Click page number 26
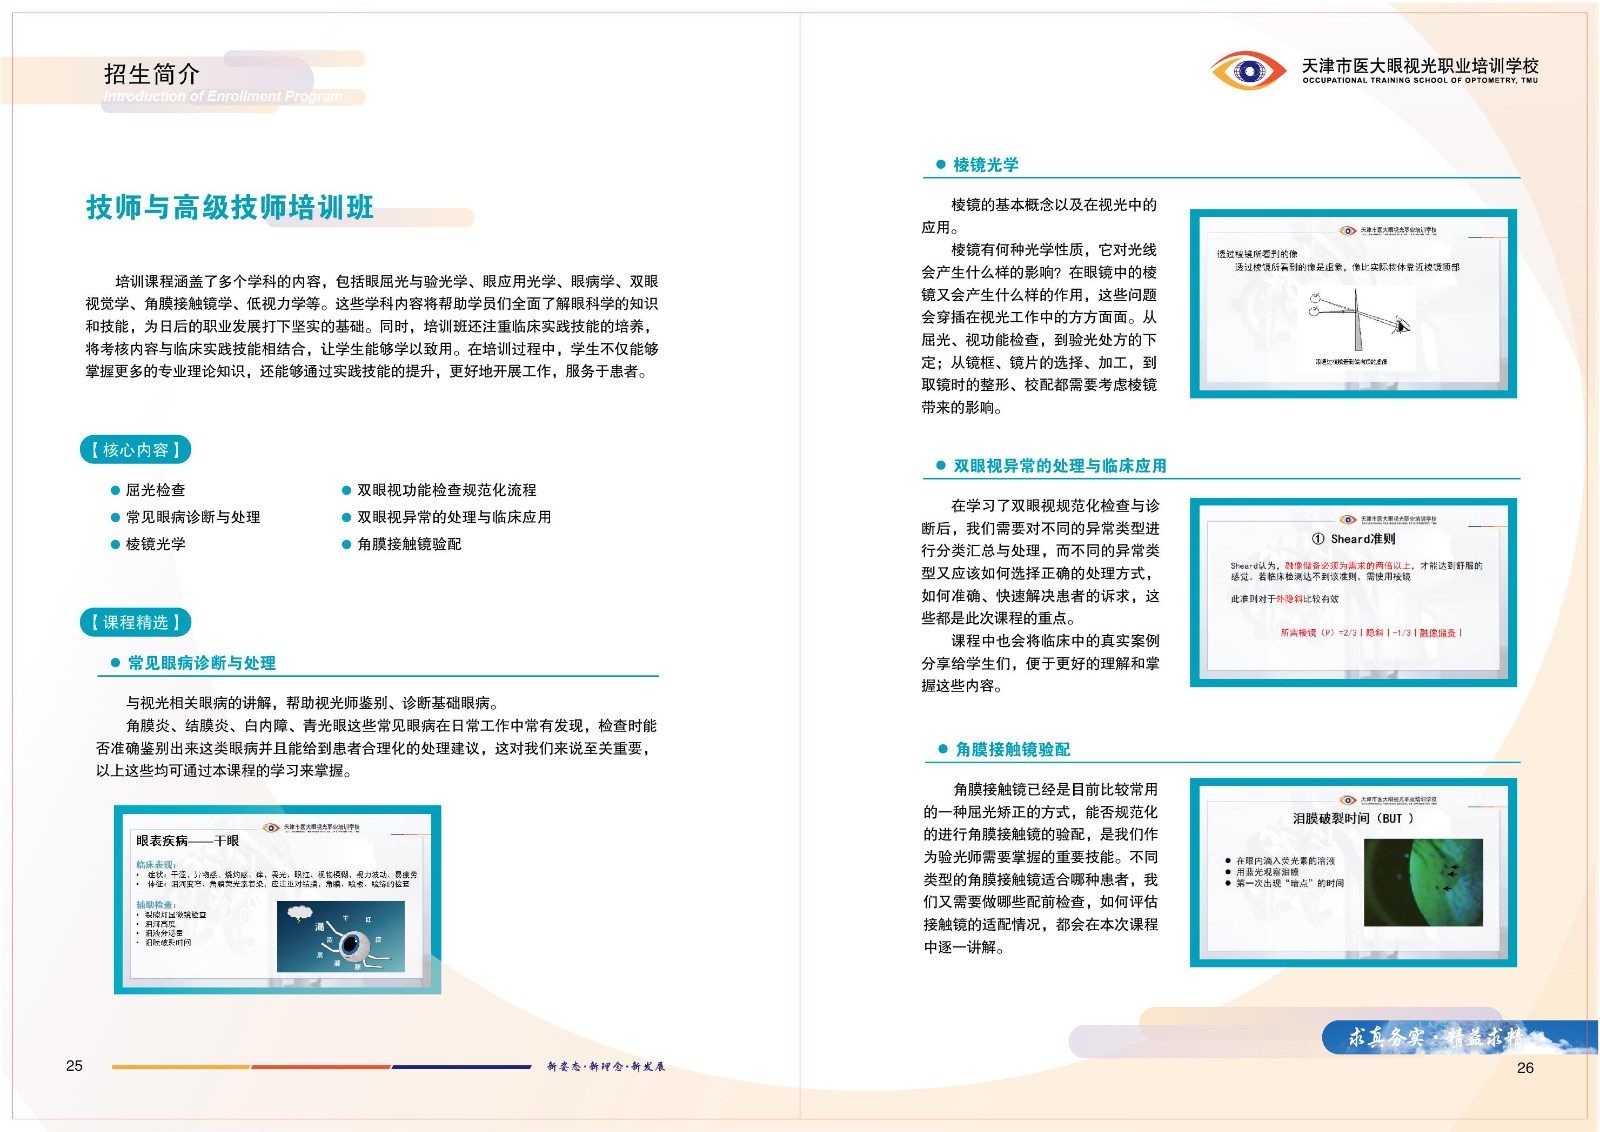1600x1132 pixels. (1525, 1068)
